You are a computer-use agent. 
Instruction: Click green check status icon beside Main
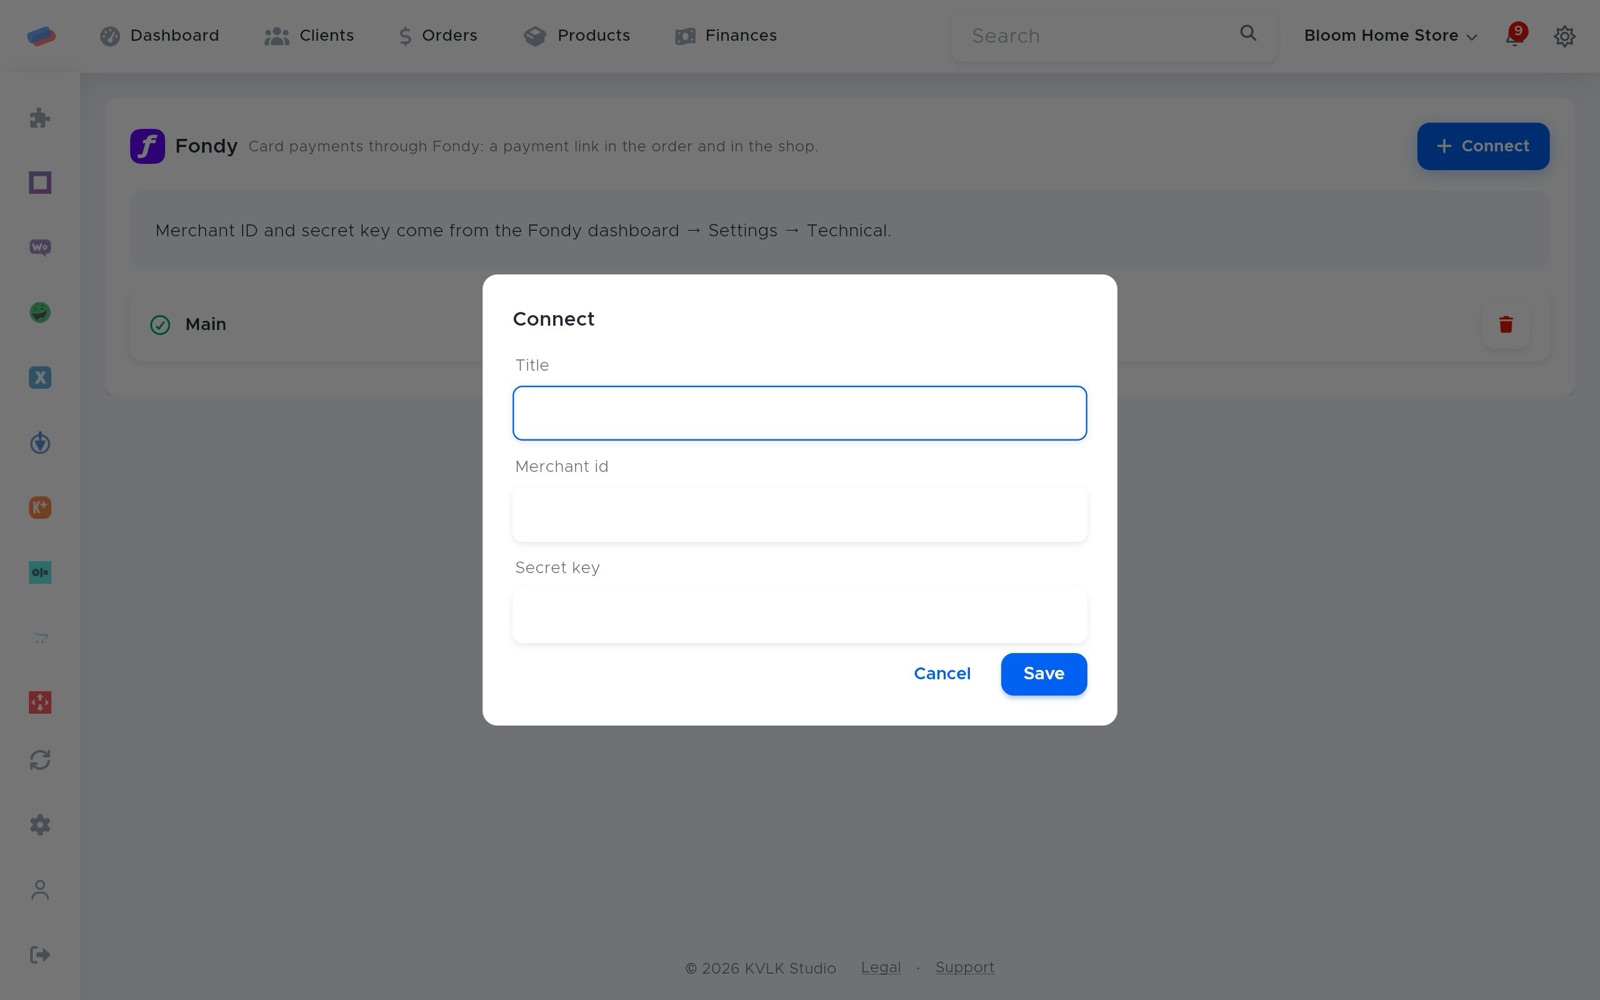click(160, 325)
